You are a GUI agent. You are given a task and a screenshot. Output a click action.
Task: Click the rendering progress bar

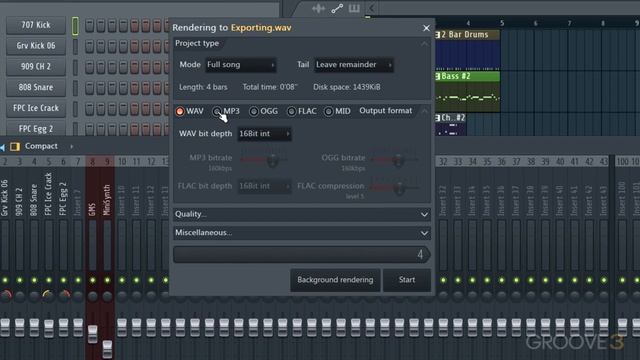pyautogui.click(x=302, y=254)
